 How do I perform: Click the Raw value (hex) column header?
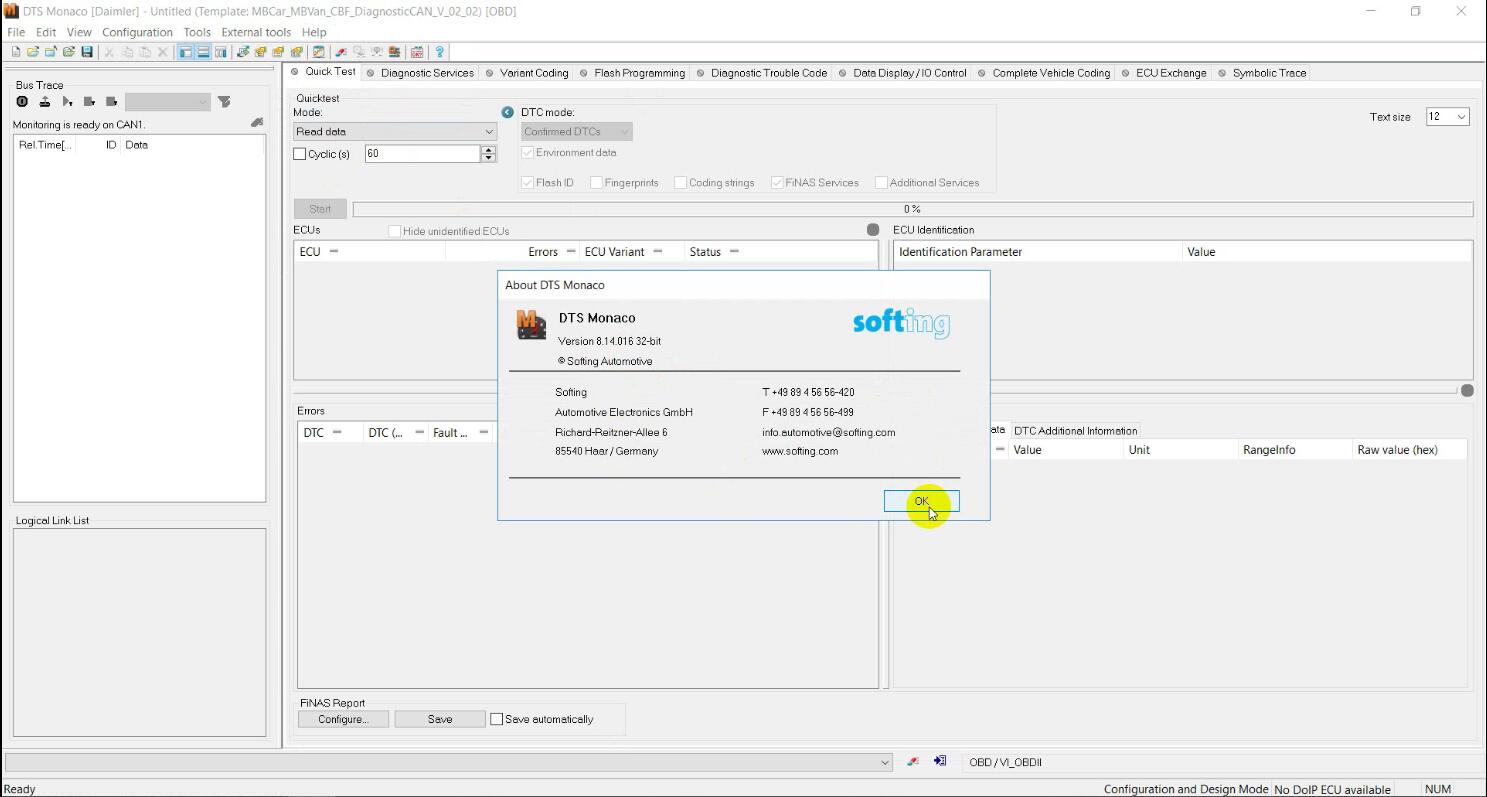[x=1408, y=450]
